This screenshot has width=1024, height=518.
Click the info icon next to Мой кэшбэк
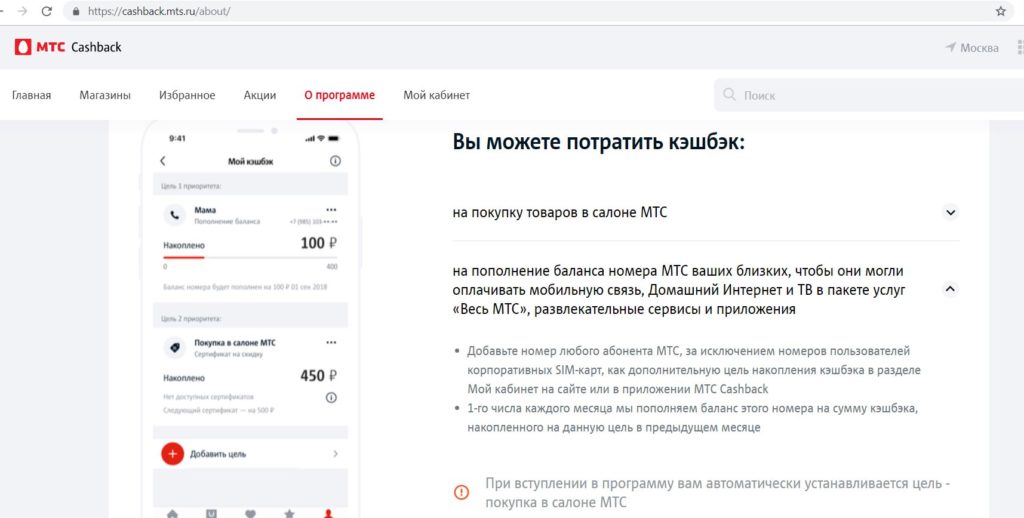[x=335, y=161]
